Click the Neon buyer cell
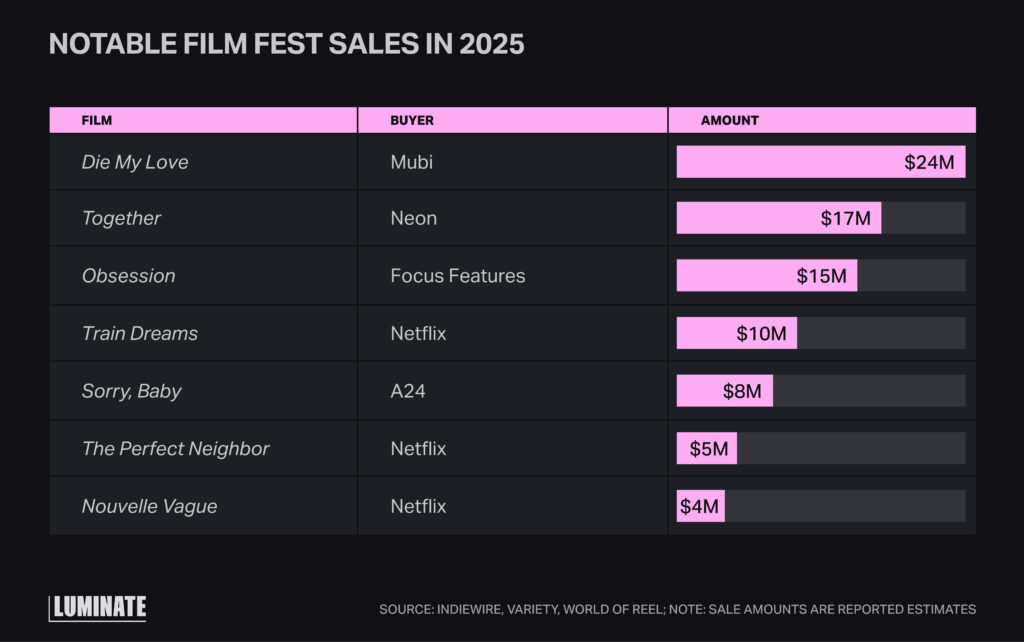The height and width of the screenshot is (642, 1024). [413, 218]
